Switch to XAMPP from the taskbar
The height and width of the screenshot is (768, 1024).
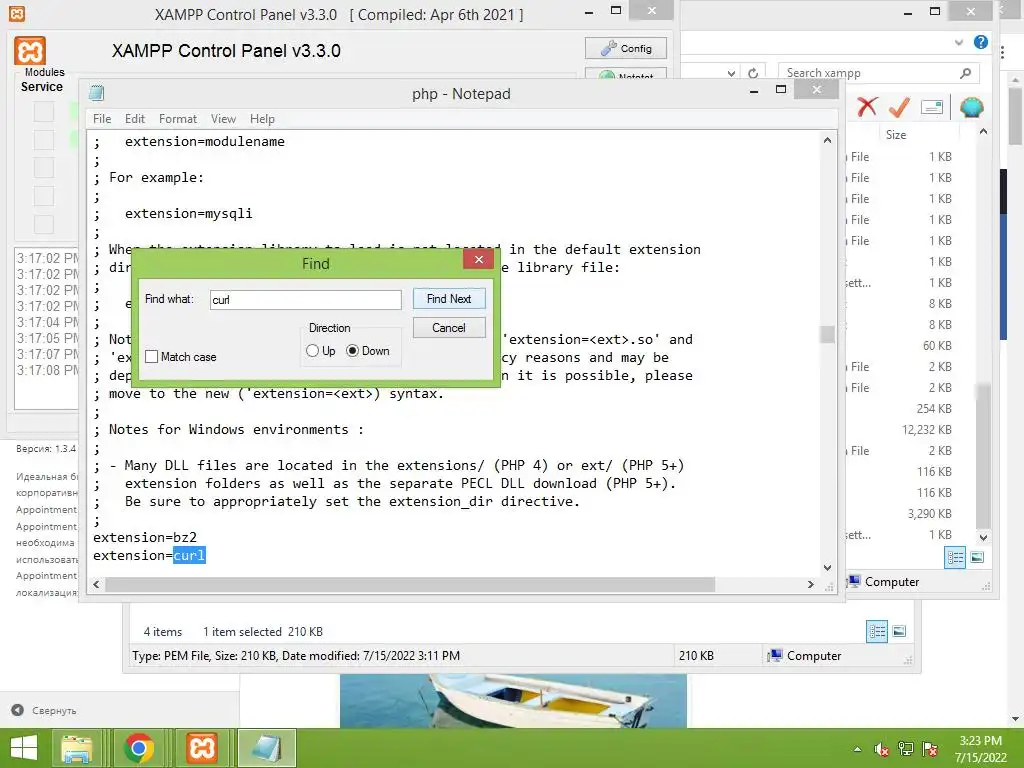201,748
